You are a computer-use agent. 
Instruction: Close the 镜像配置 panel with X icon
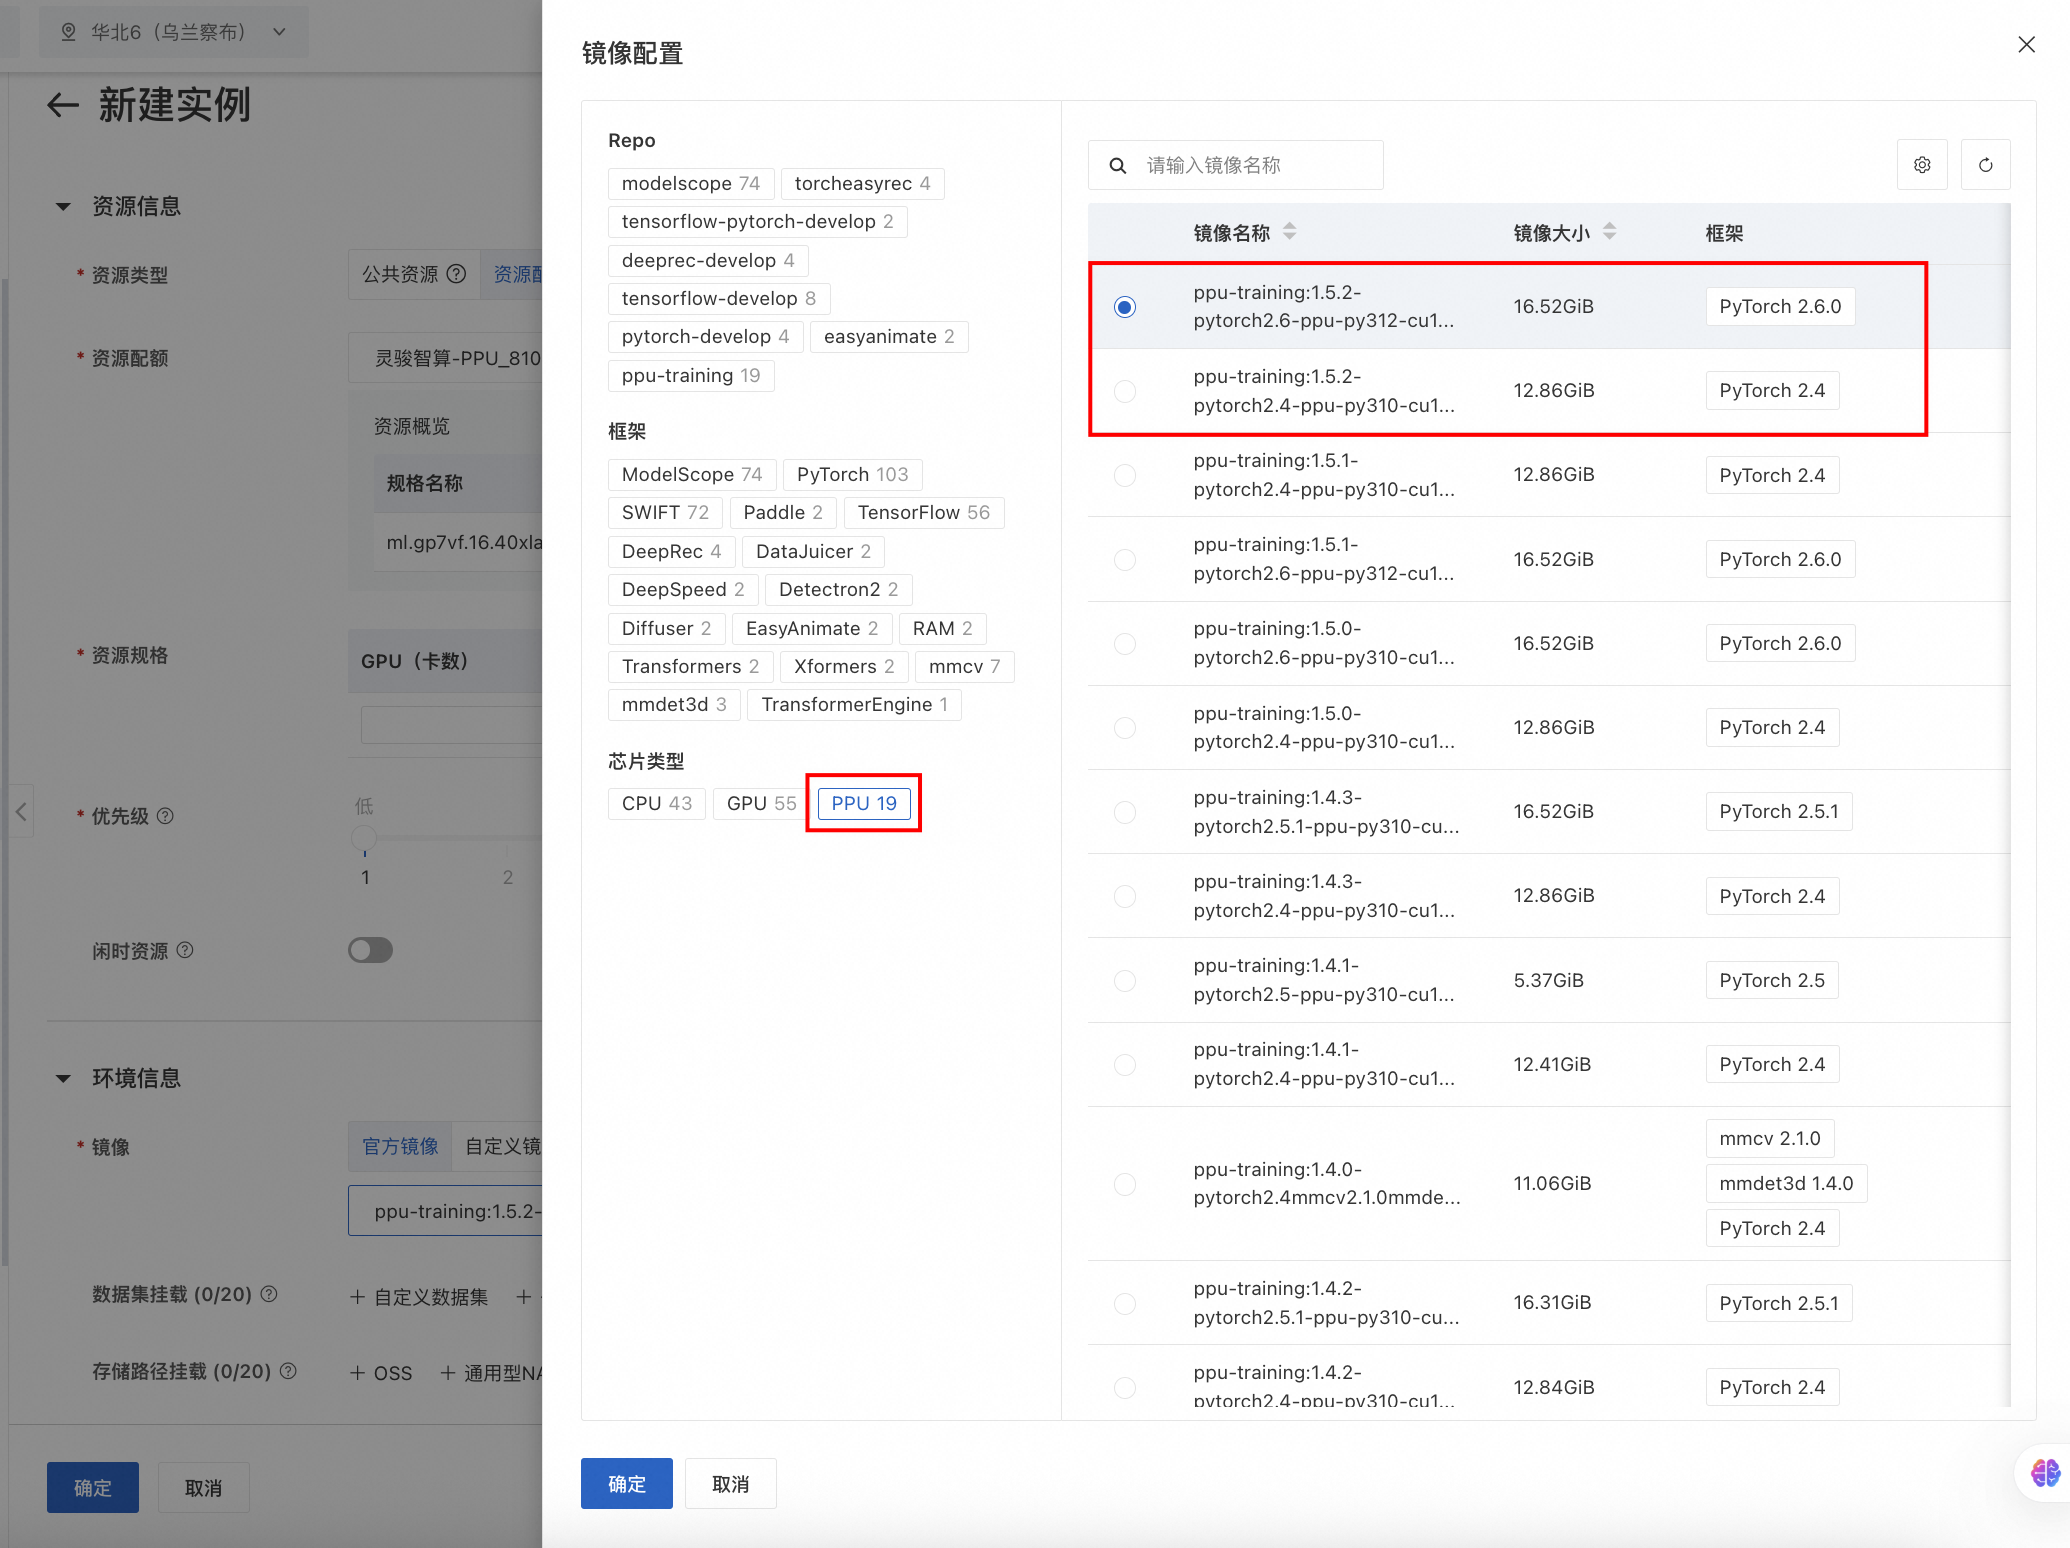(x=2026, y=45)
